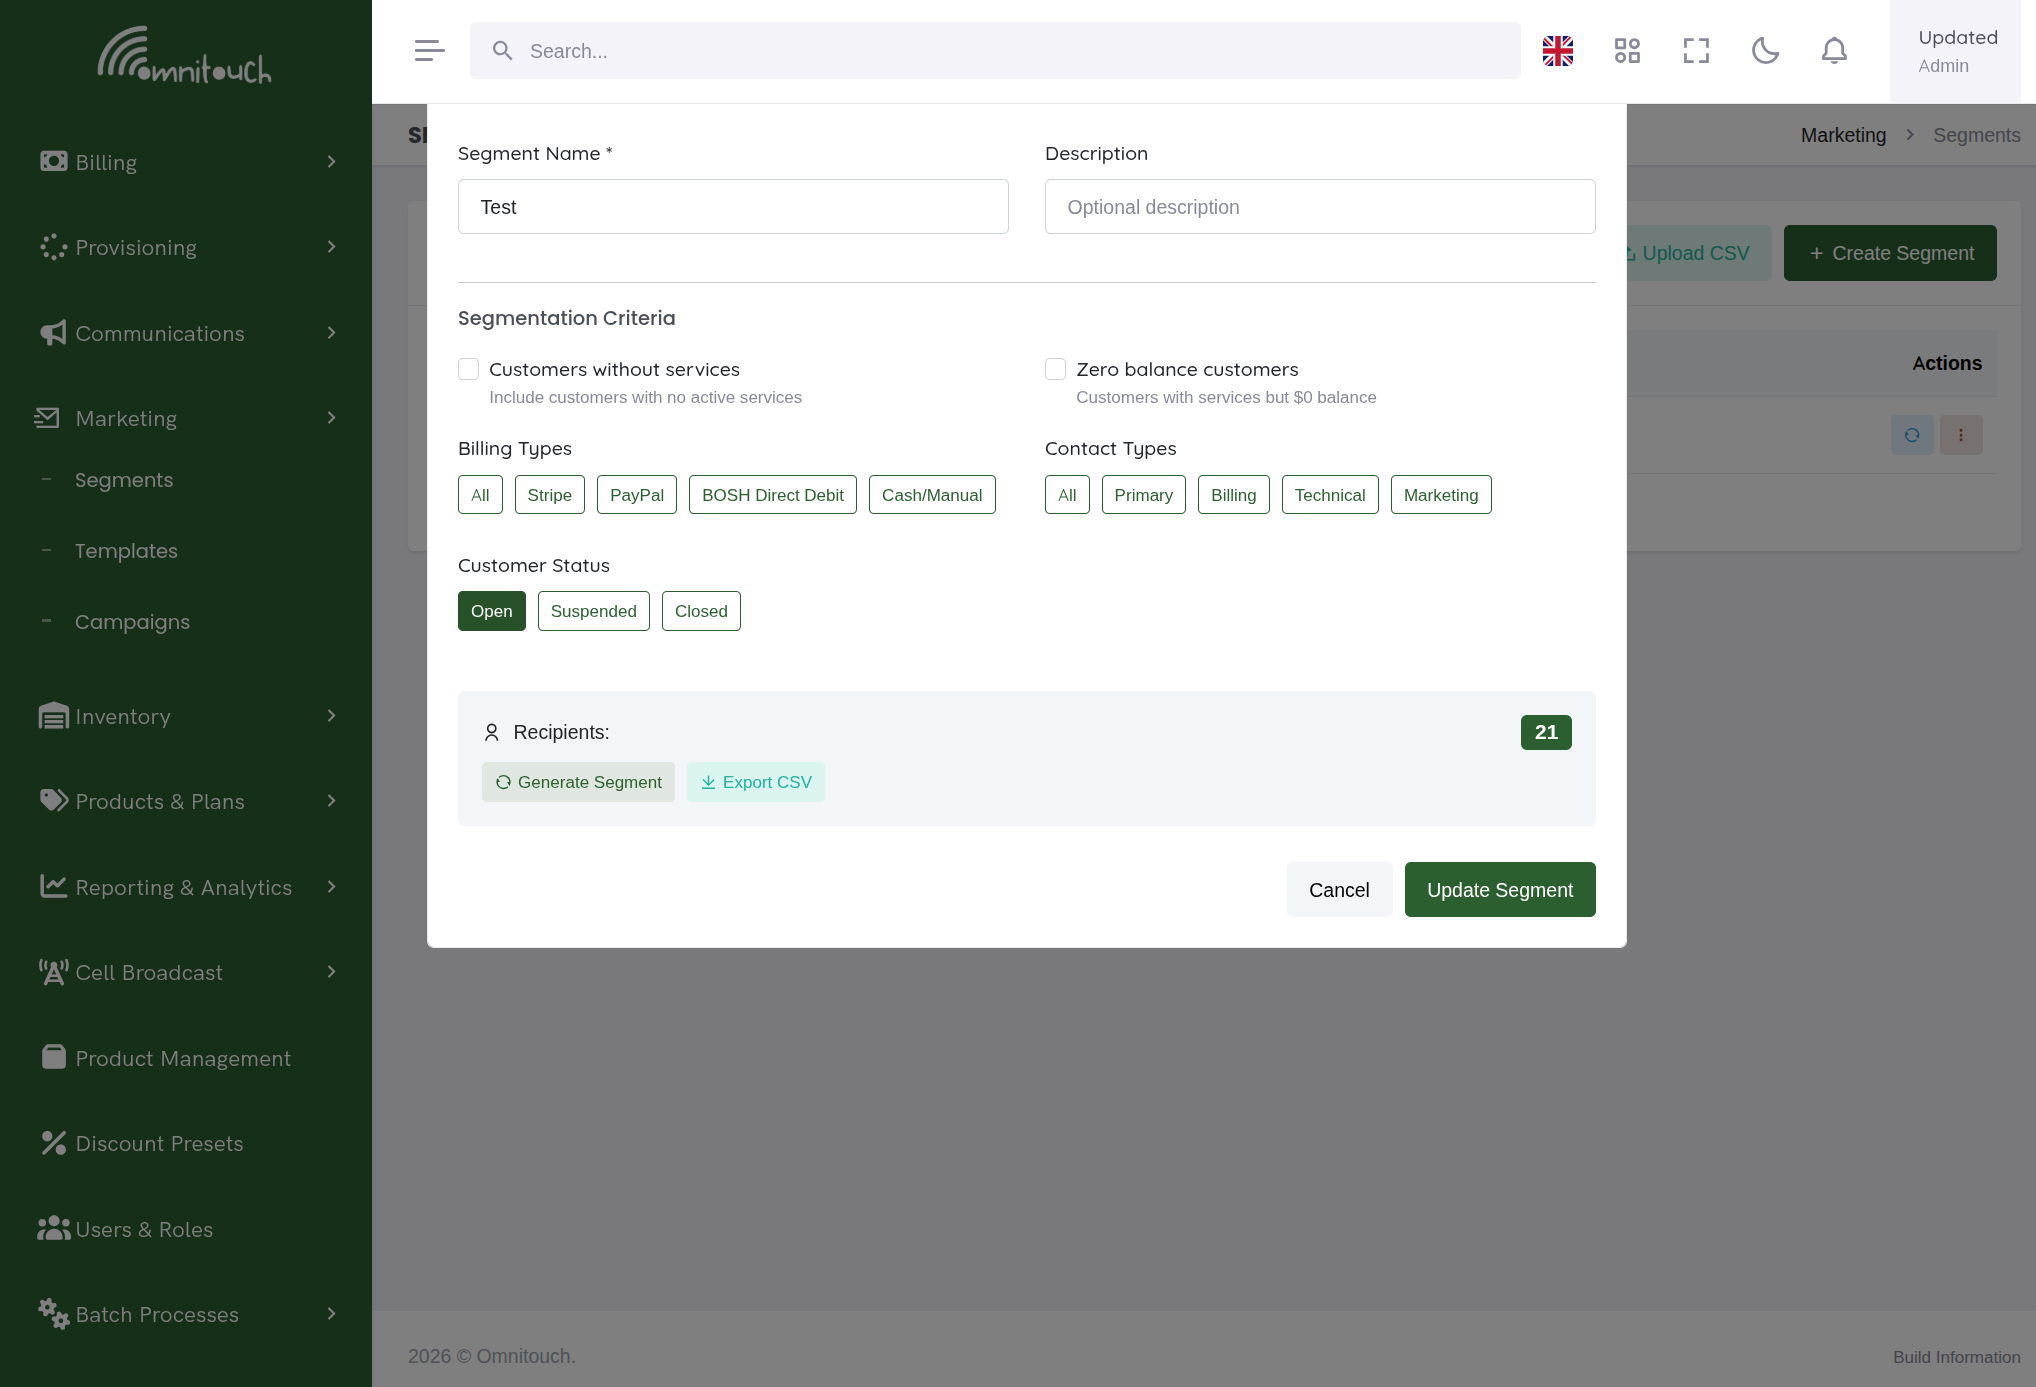The image size is (2036, 1387).
Task: Open Segments in the Marketing submenu
Action: pos(124,480)
